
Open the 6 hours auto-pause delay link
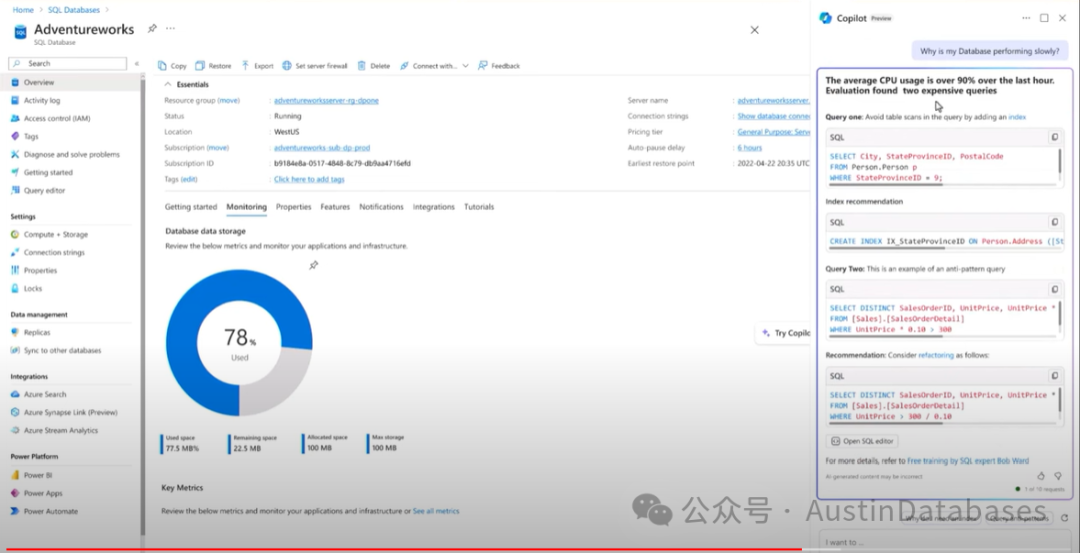[749, 148]
